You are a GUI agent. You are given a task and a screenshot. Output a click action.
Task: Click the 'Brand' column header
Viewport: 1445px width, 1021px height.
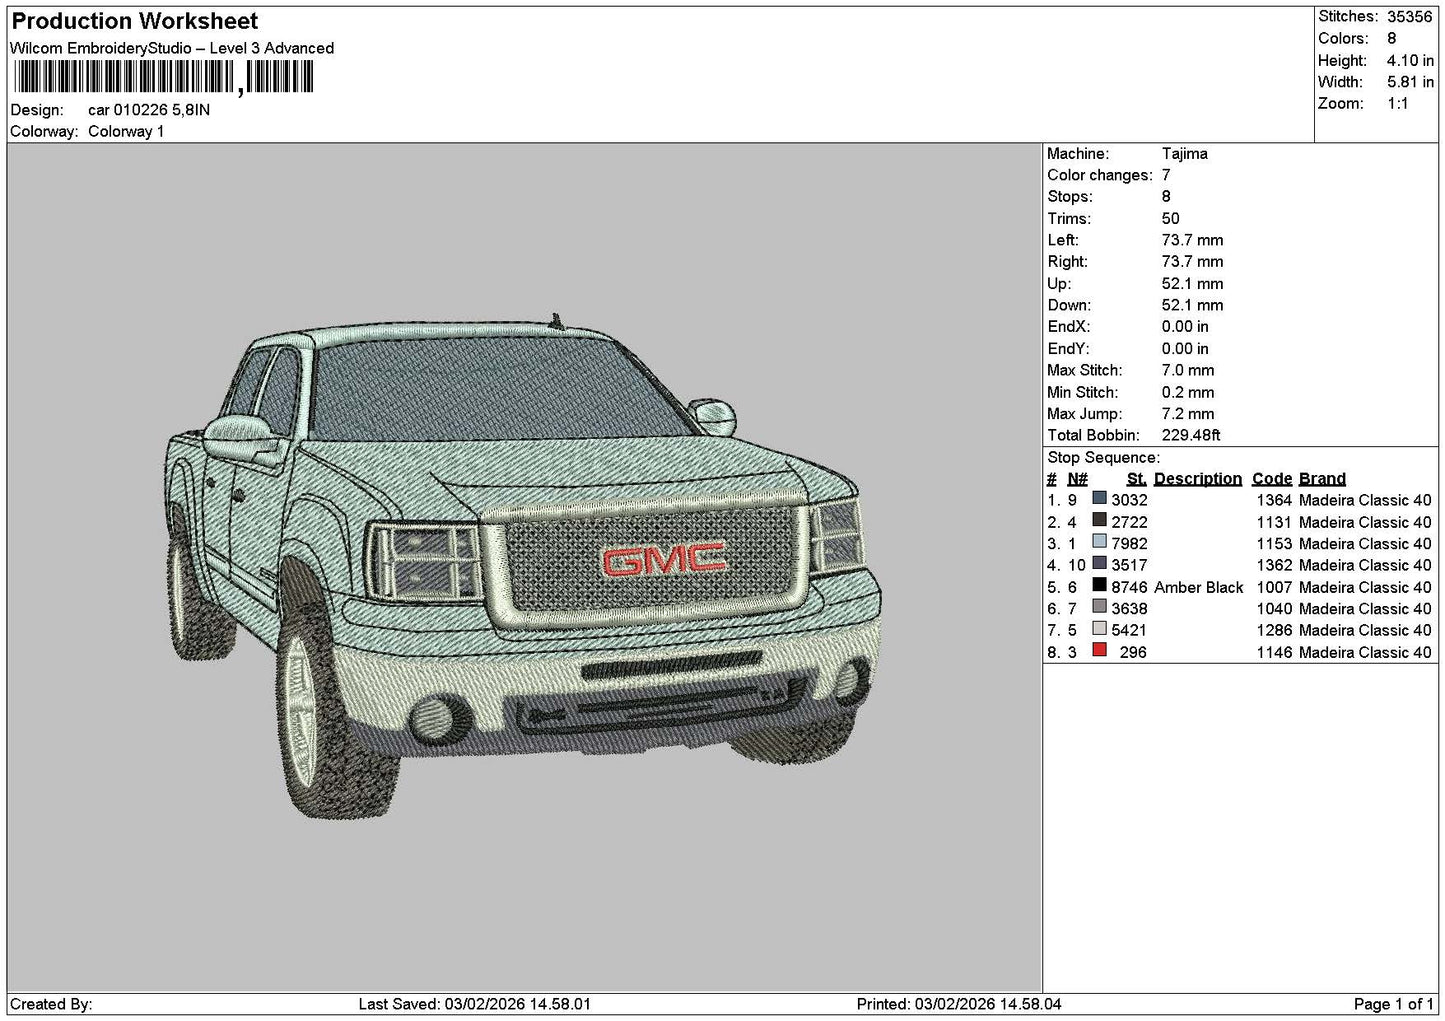pos(1322,479)
